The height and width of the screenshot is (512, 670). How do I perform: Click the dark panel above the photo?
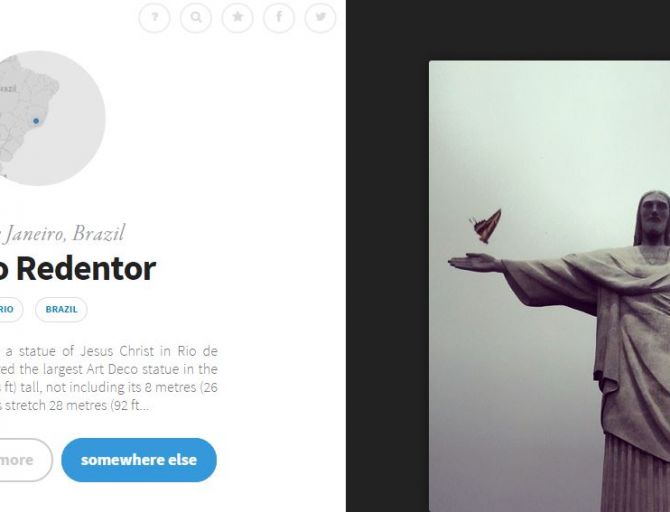508,30
